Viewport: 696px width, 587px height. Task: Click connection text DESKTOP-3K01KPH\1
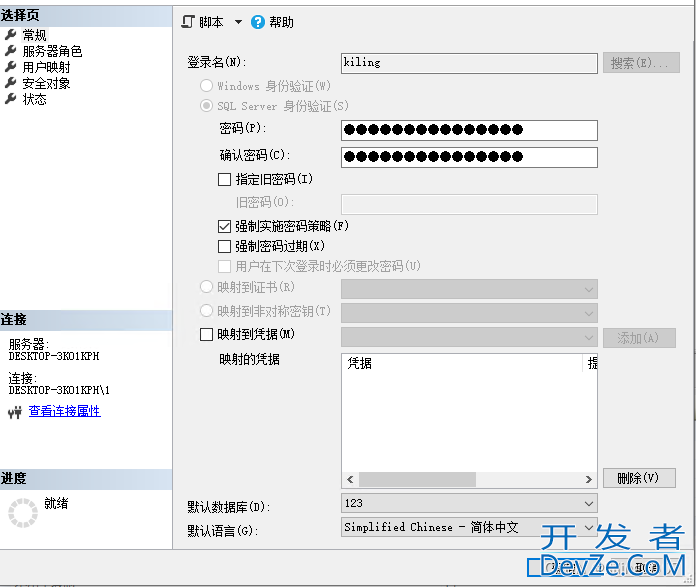pyautogui.click(x=59, y=390)
